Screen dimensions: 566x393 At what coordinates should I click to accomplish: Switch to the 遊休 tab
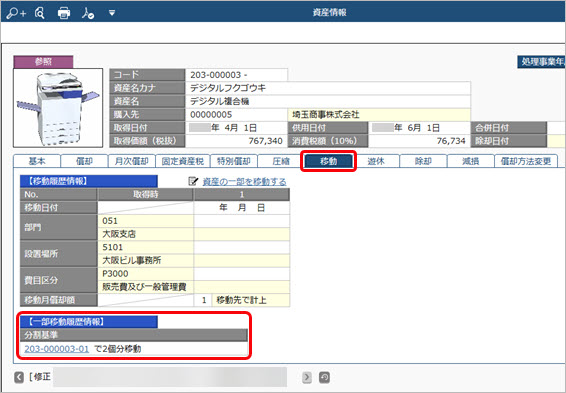(376, 161)
